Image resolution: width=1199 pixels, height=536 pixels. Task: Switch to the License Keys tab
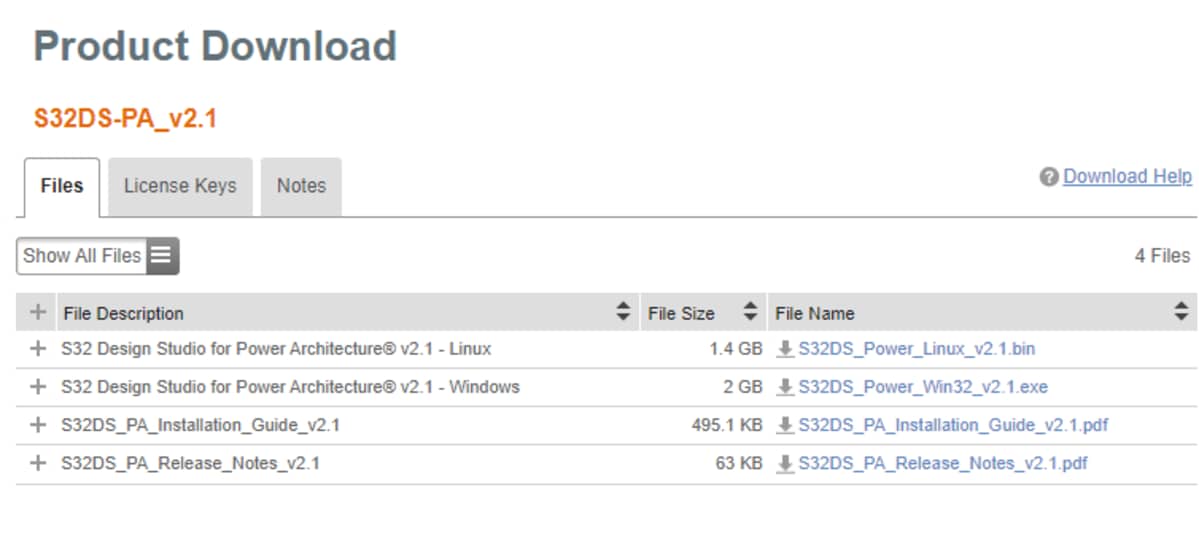click(x=180, y=186)
